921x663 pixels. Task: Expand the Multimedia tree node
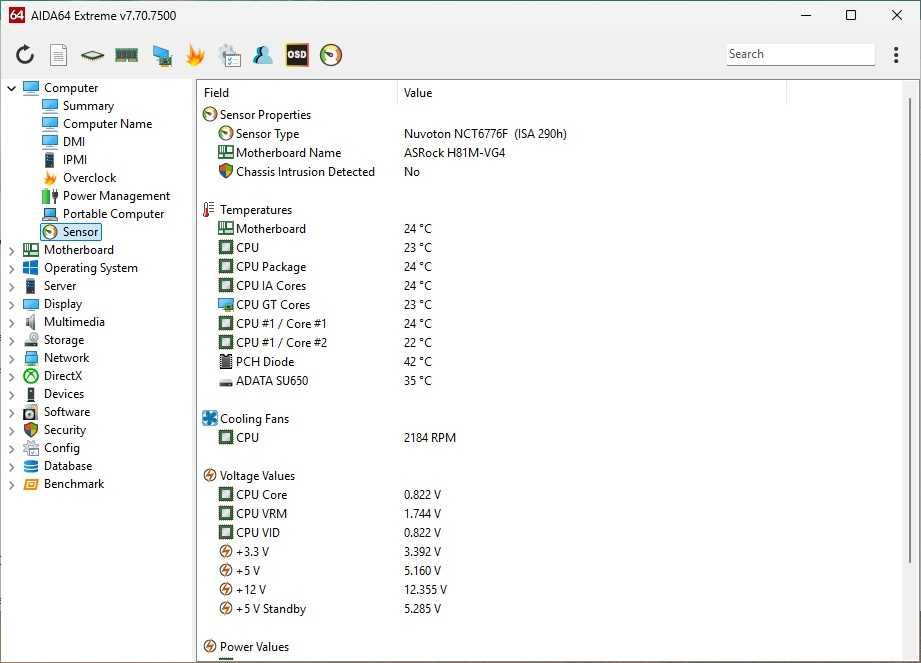pyautogui.click(x=11, y=322)
